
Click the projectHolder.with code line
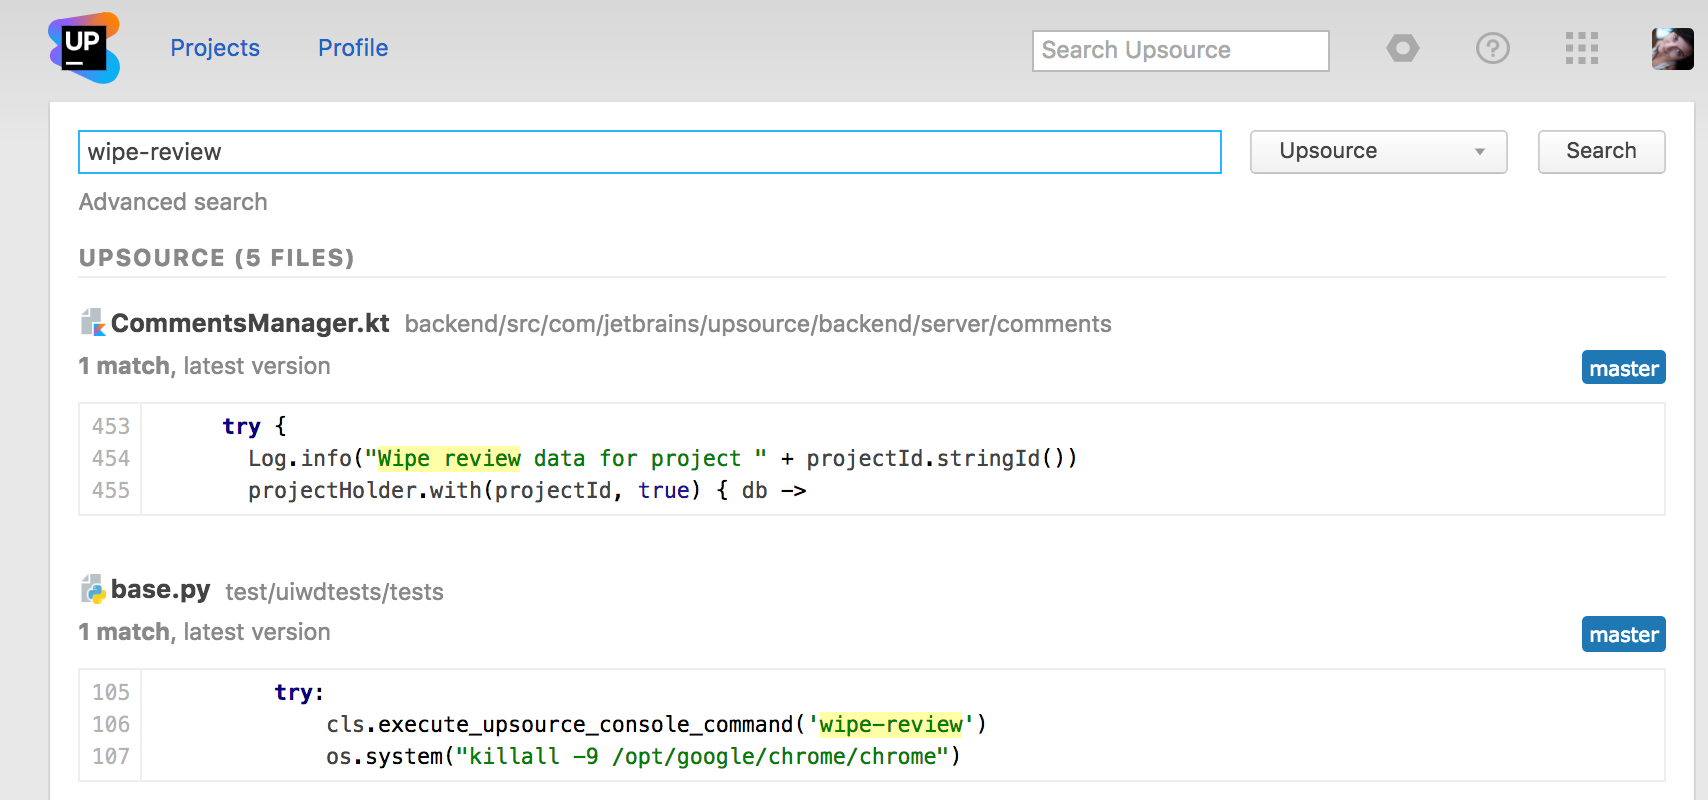(x=527, y=491)
